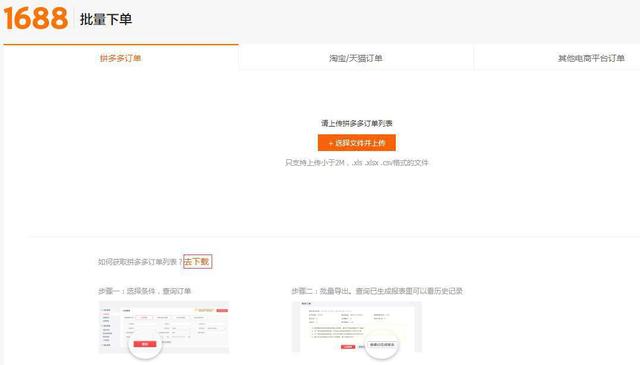Select the 拼多多订单 tab

121,58
